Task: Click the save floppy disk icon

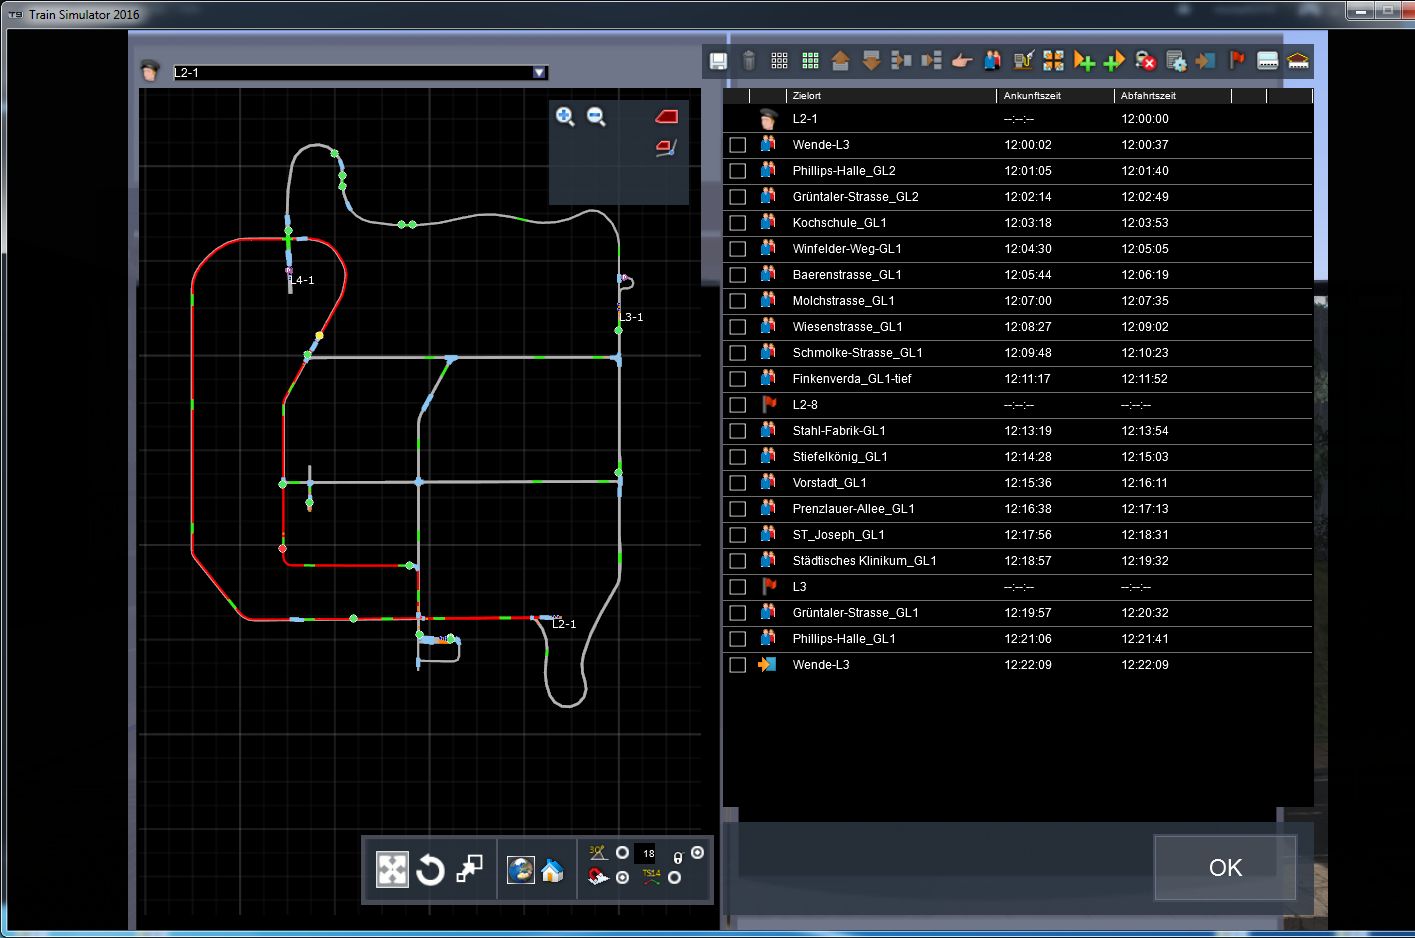Action: [x=718, y=61]
